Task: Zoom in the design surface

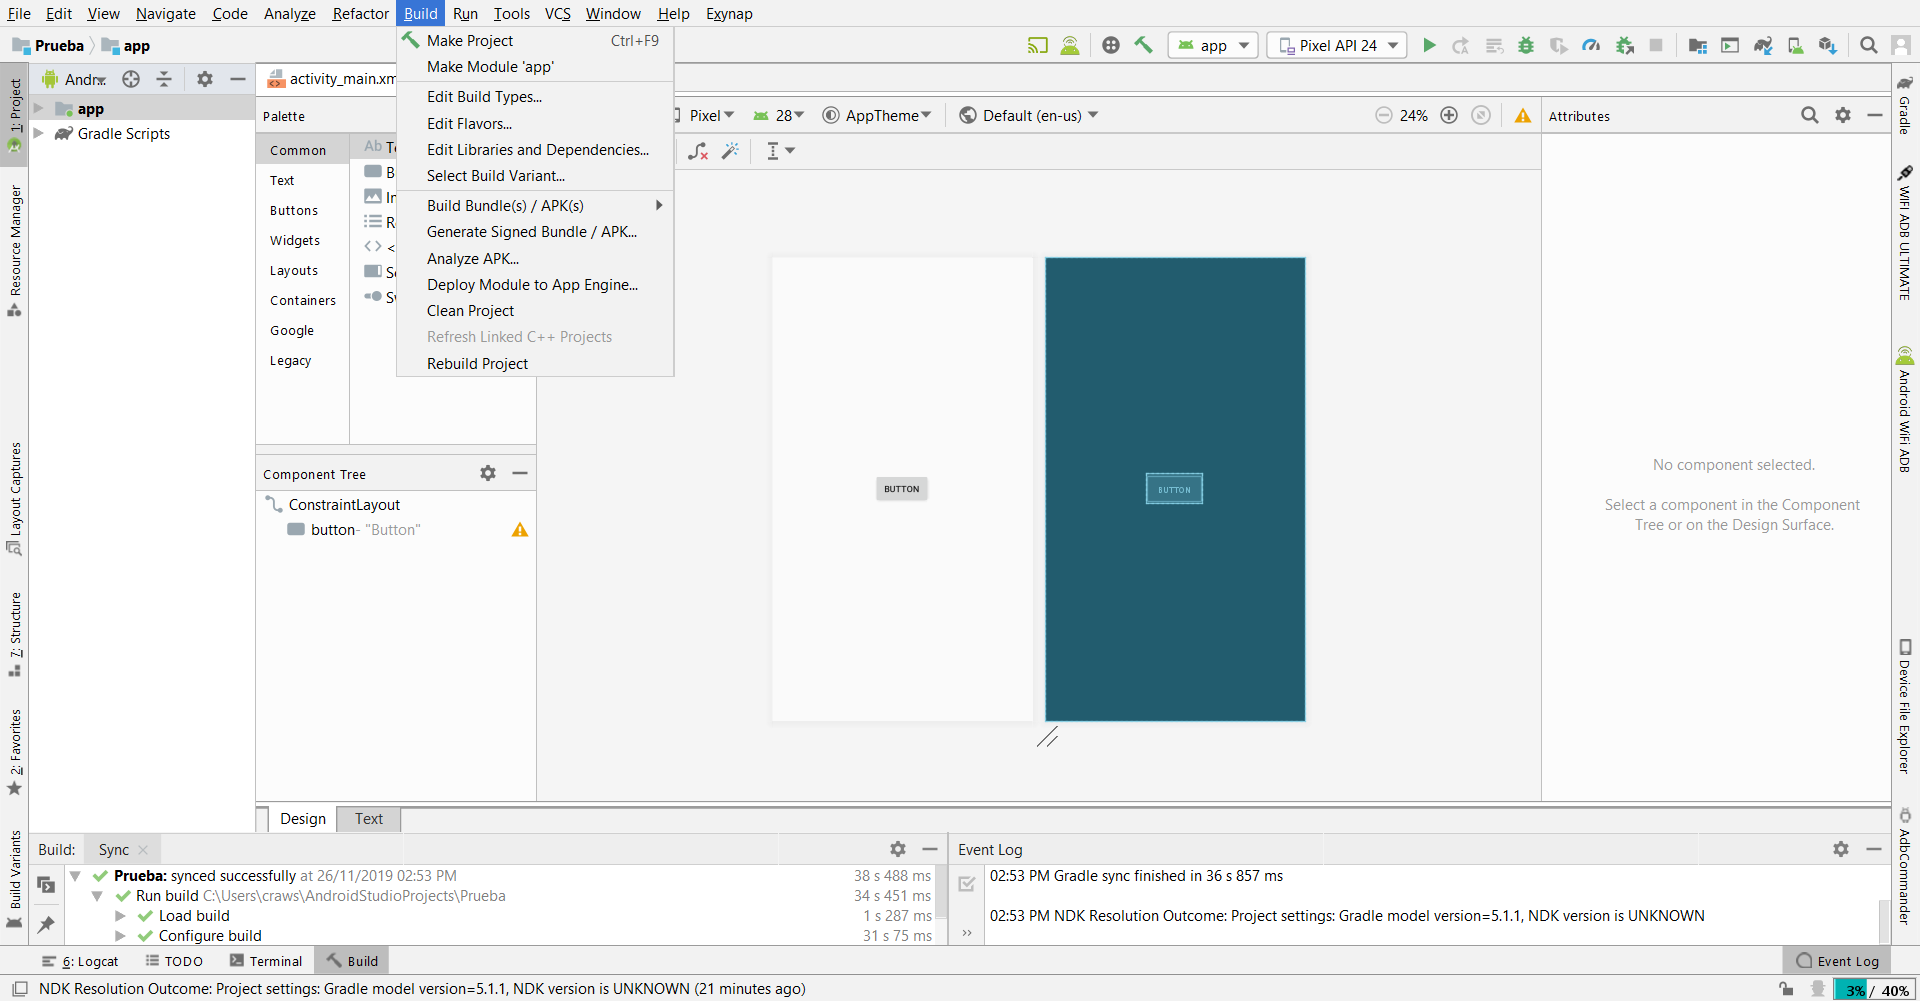Action: (x=1449, y=115)
